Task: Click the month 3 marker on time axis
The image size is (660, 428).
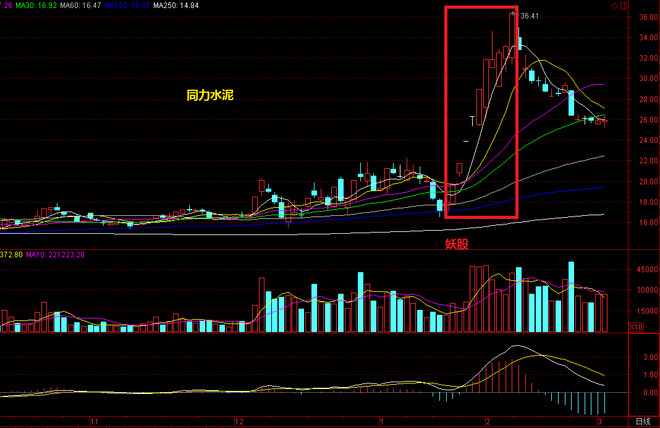Action: pyautogui.click(x=599, y=421)
